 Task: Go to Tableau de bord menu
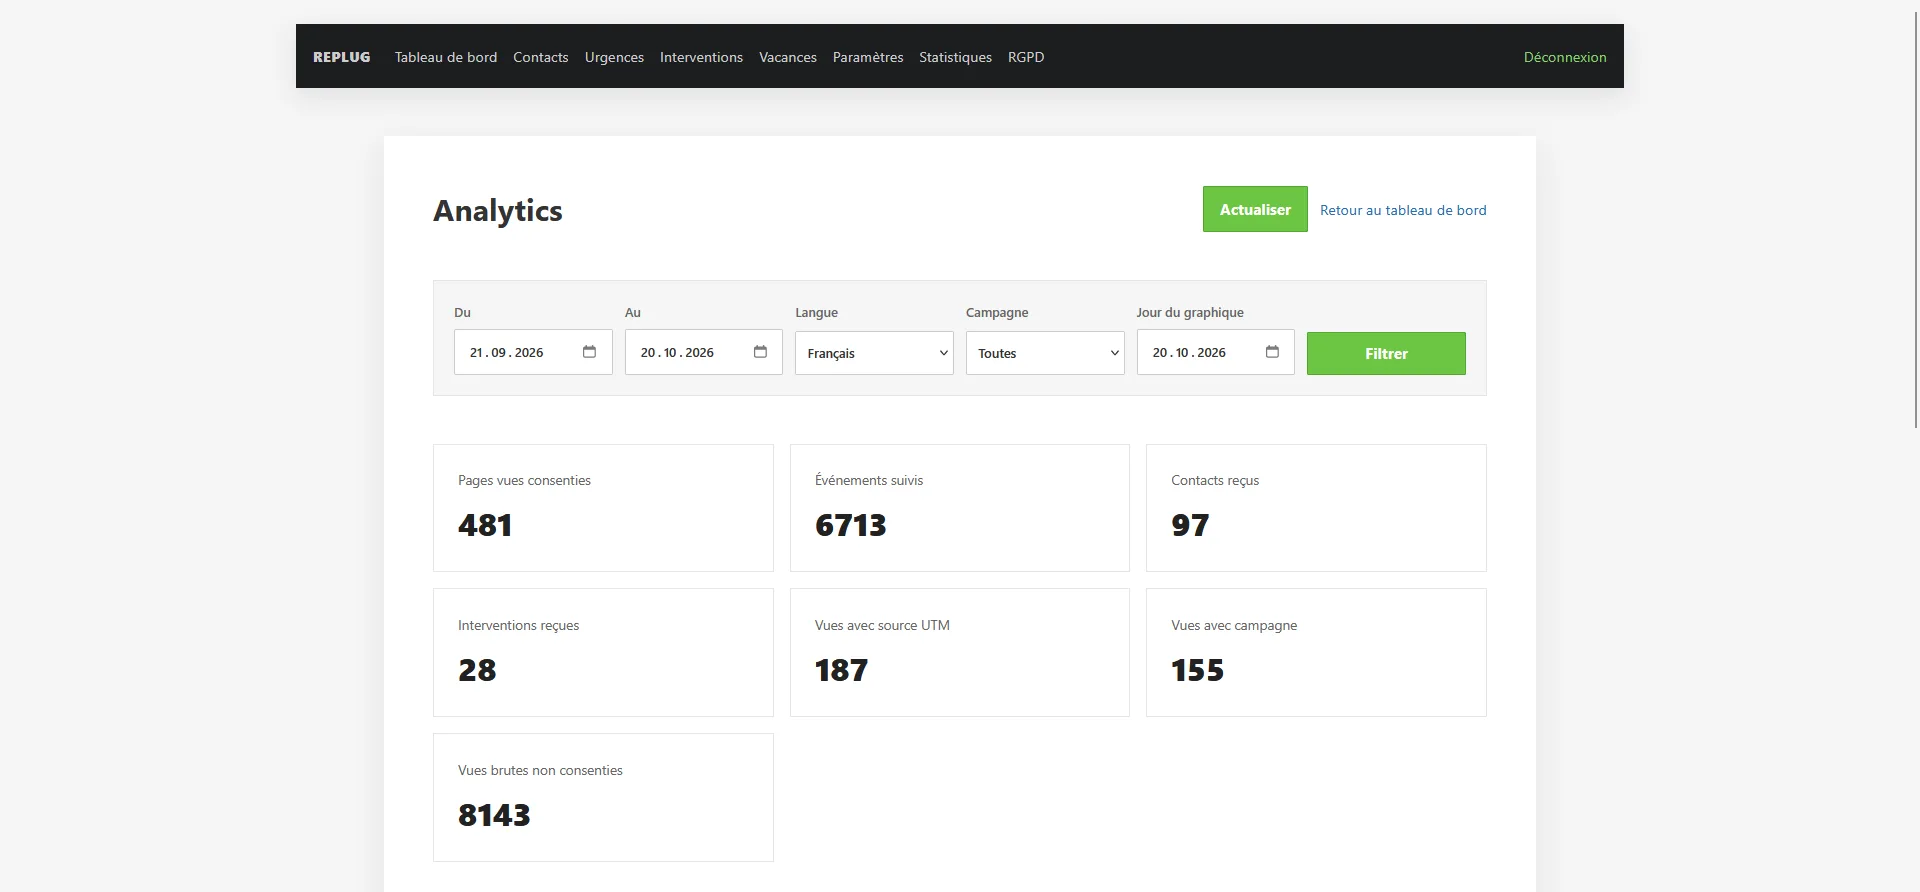(446, 57)
